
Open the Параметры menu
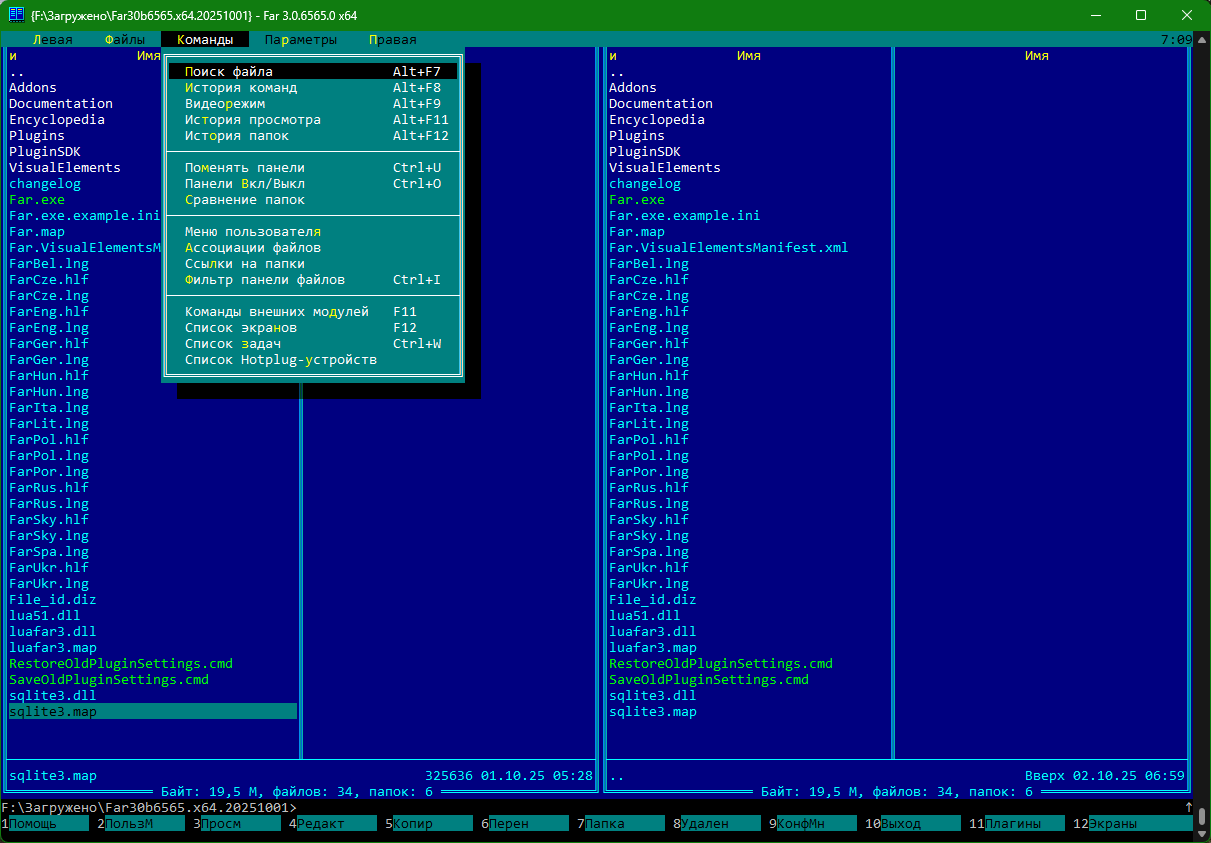pyautogui.click(x=300, y=40)
